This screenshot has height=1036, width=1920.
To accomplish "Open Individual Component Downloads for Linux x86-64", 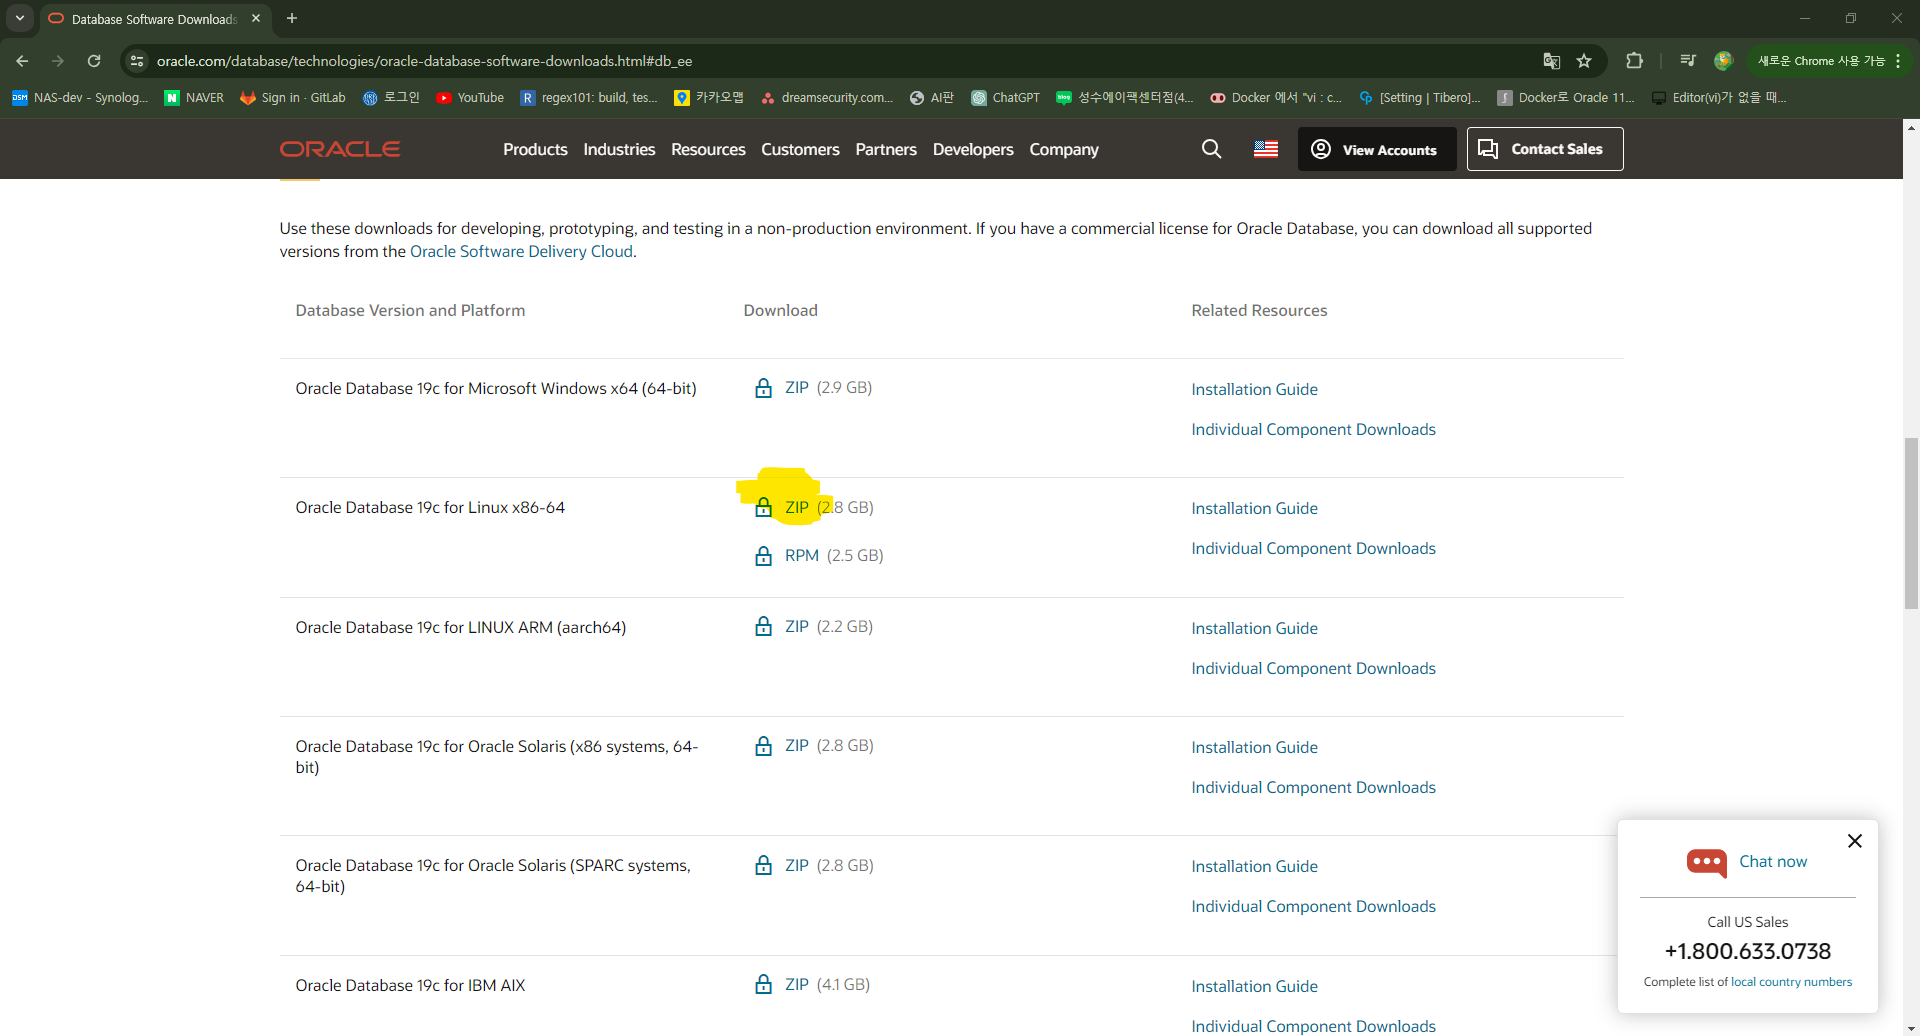I will [x=1313, y=548].
